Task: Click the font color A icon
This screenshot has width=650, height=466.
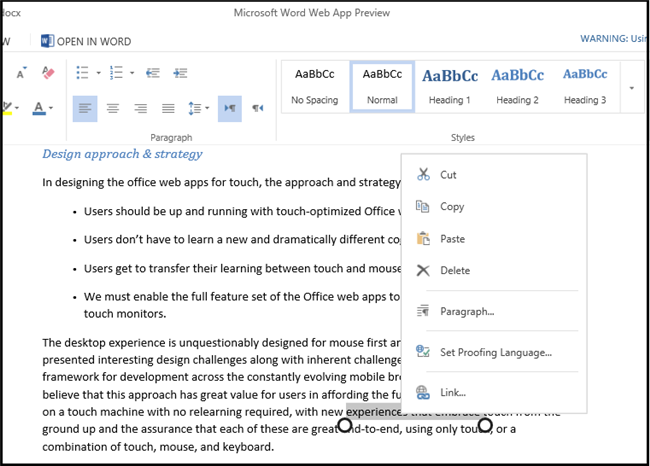Action: click(39, 108)
